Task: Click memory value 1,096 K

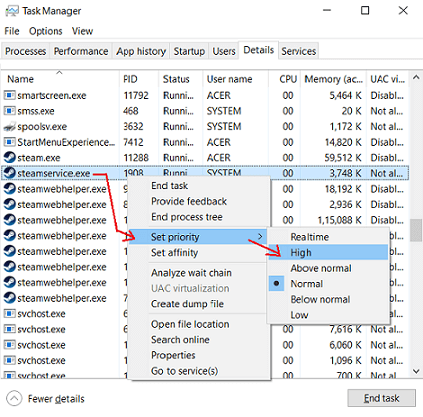Action: click(346, 361)
